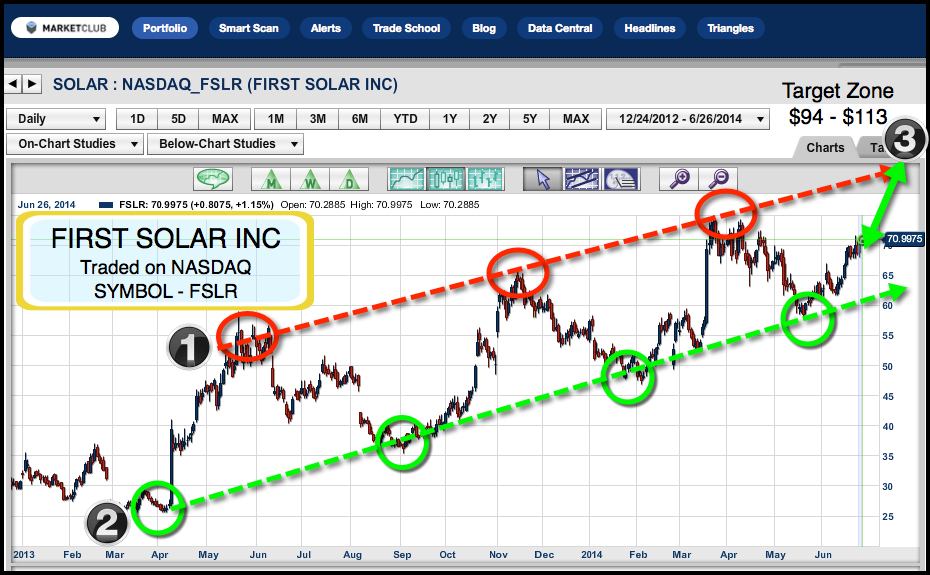Switch to the Charts tab
The width and height of the screenshot is (930, 575).
tap(825, 147)
